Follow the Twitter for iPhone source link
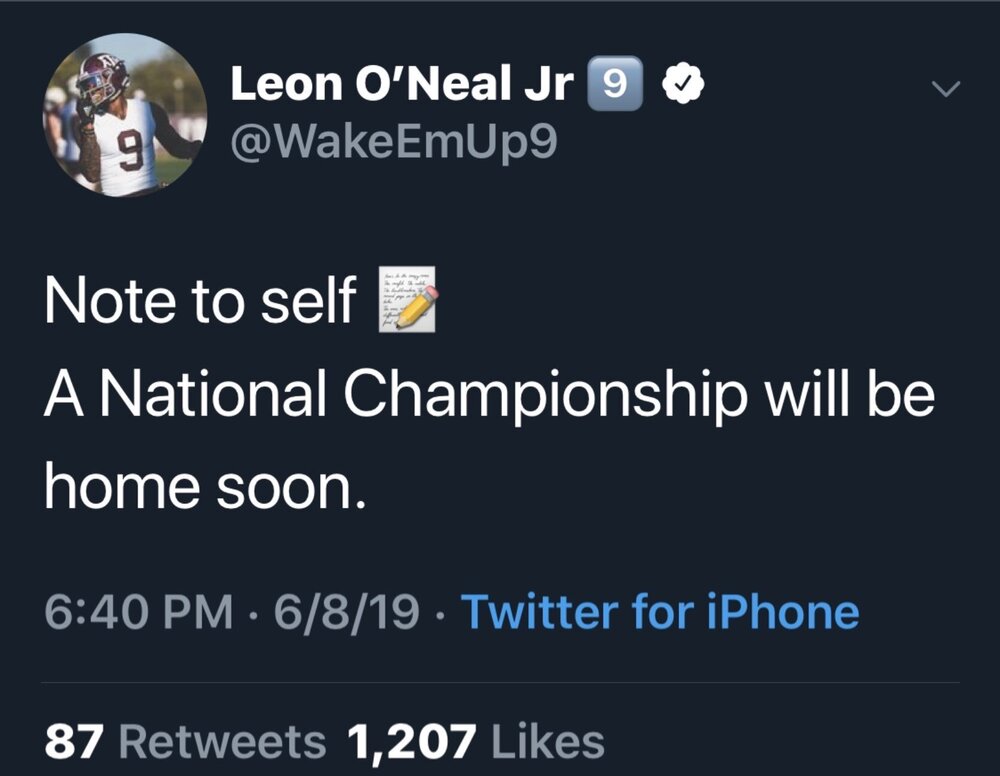1000x776 pixels. point(659,612)
